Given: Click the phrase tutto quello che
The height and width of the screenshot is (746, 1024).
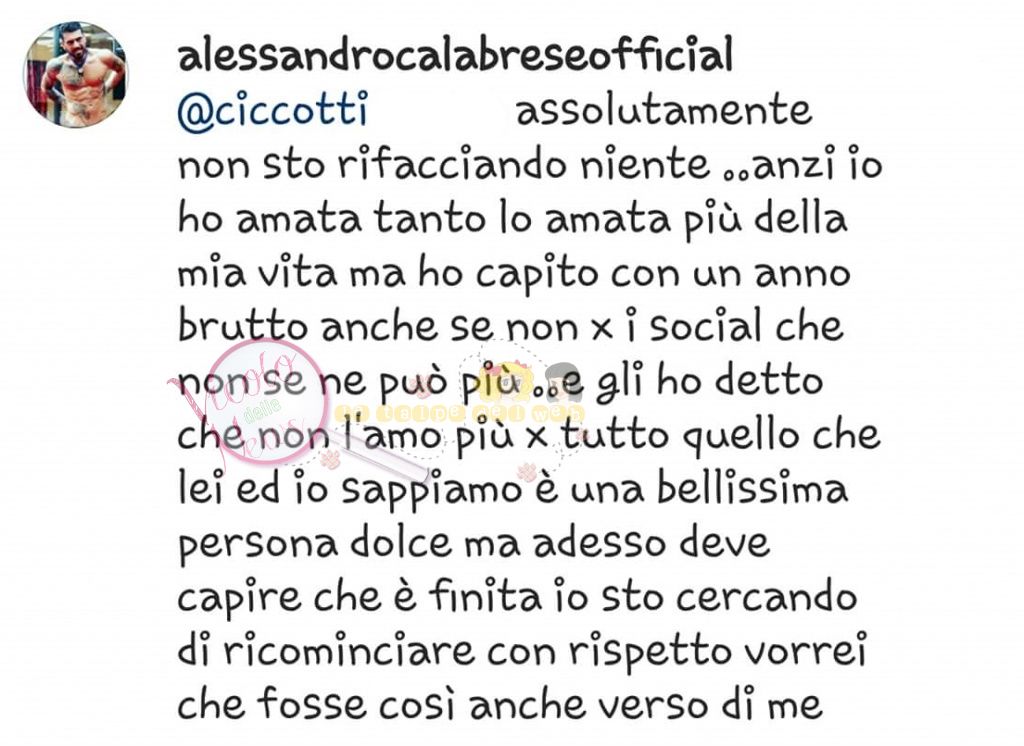Looking at the screenshot, I should click(722, 436).
